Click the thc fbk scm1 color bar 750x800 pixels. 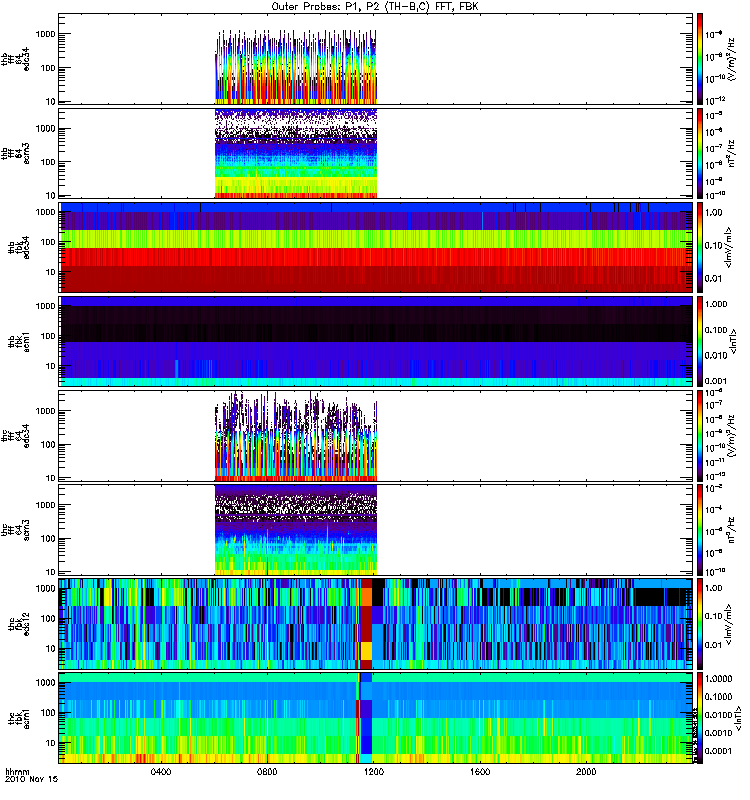click(x=700, y=718)
